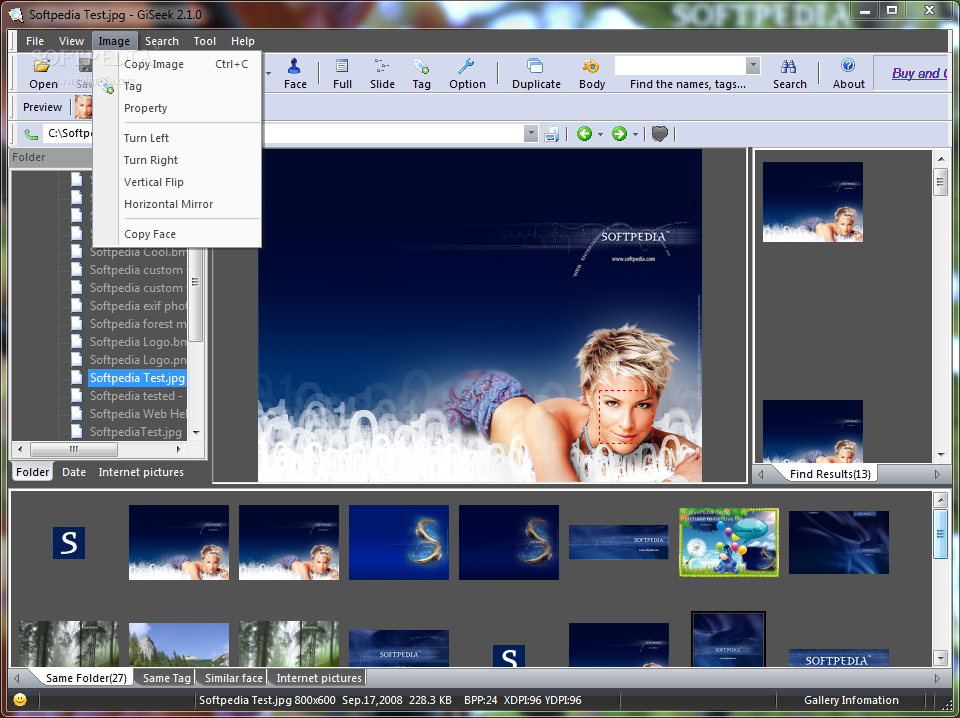Viewport: 960px width, 718px height.
Task: Select the Folder tab
Action: click(x=32, y=472)
